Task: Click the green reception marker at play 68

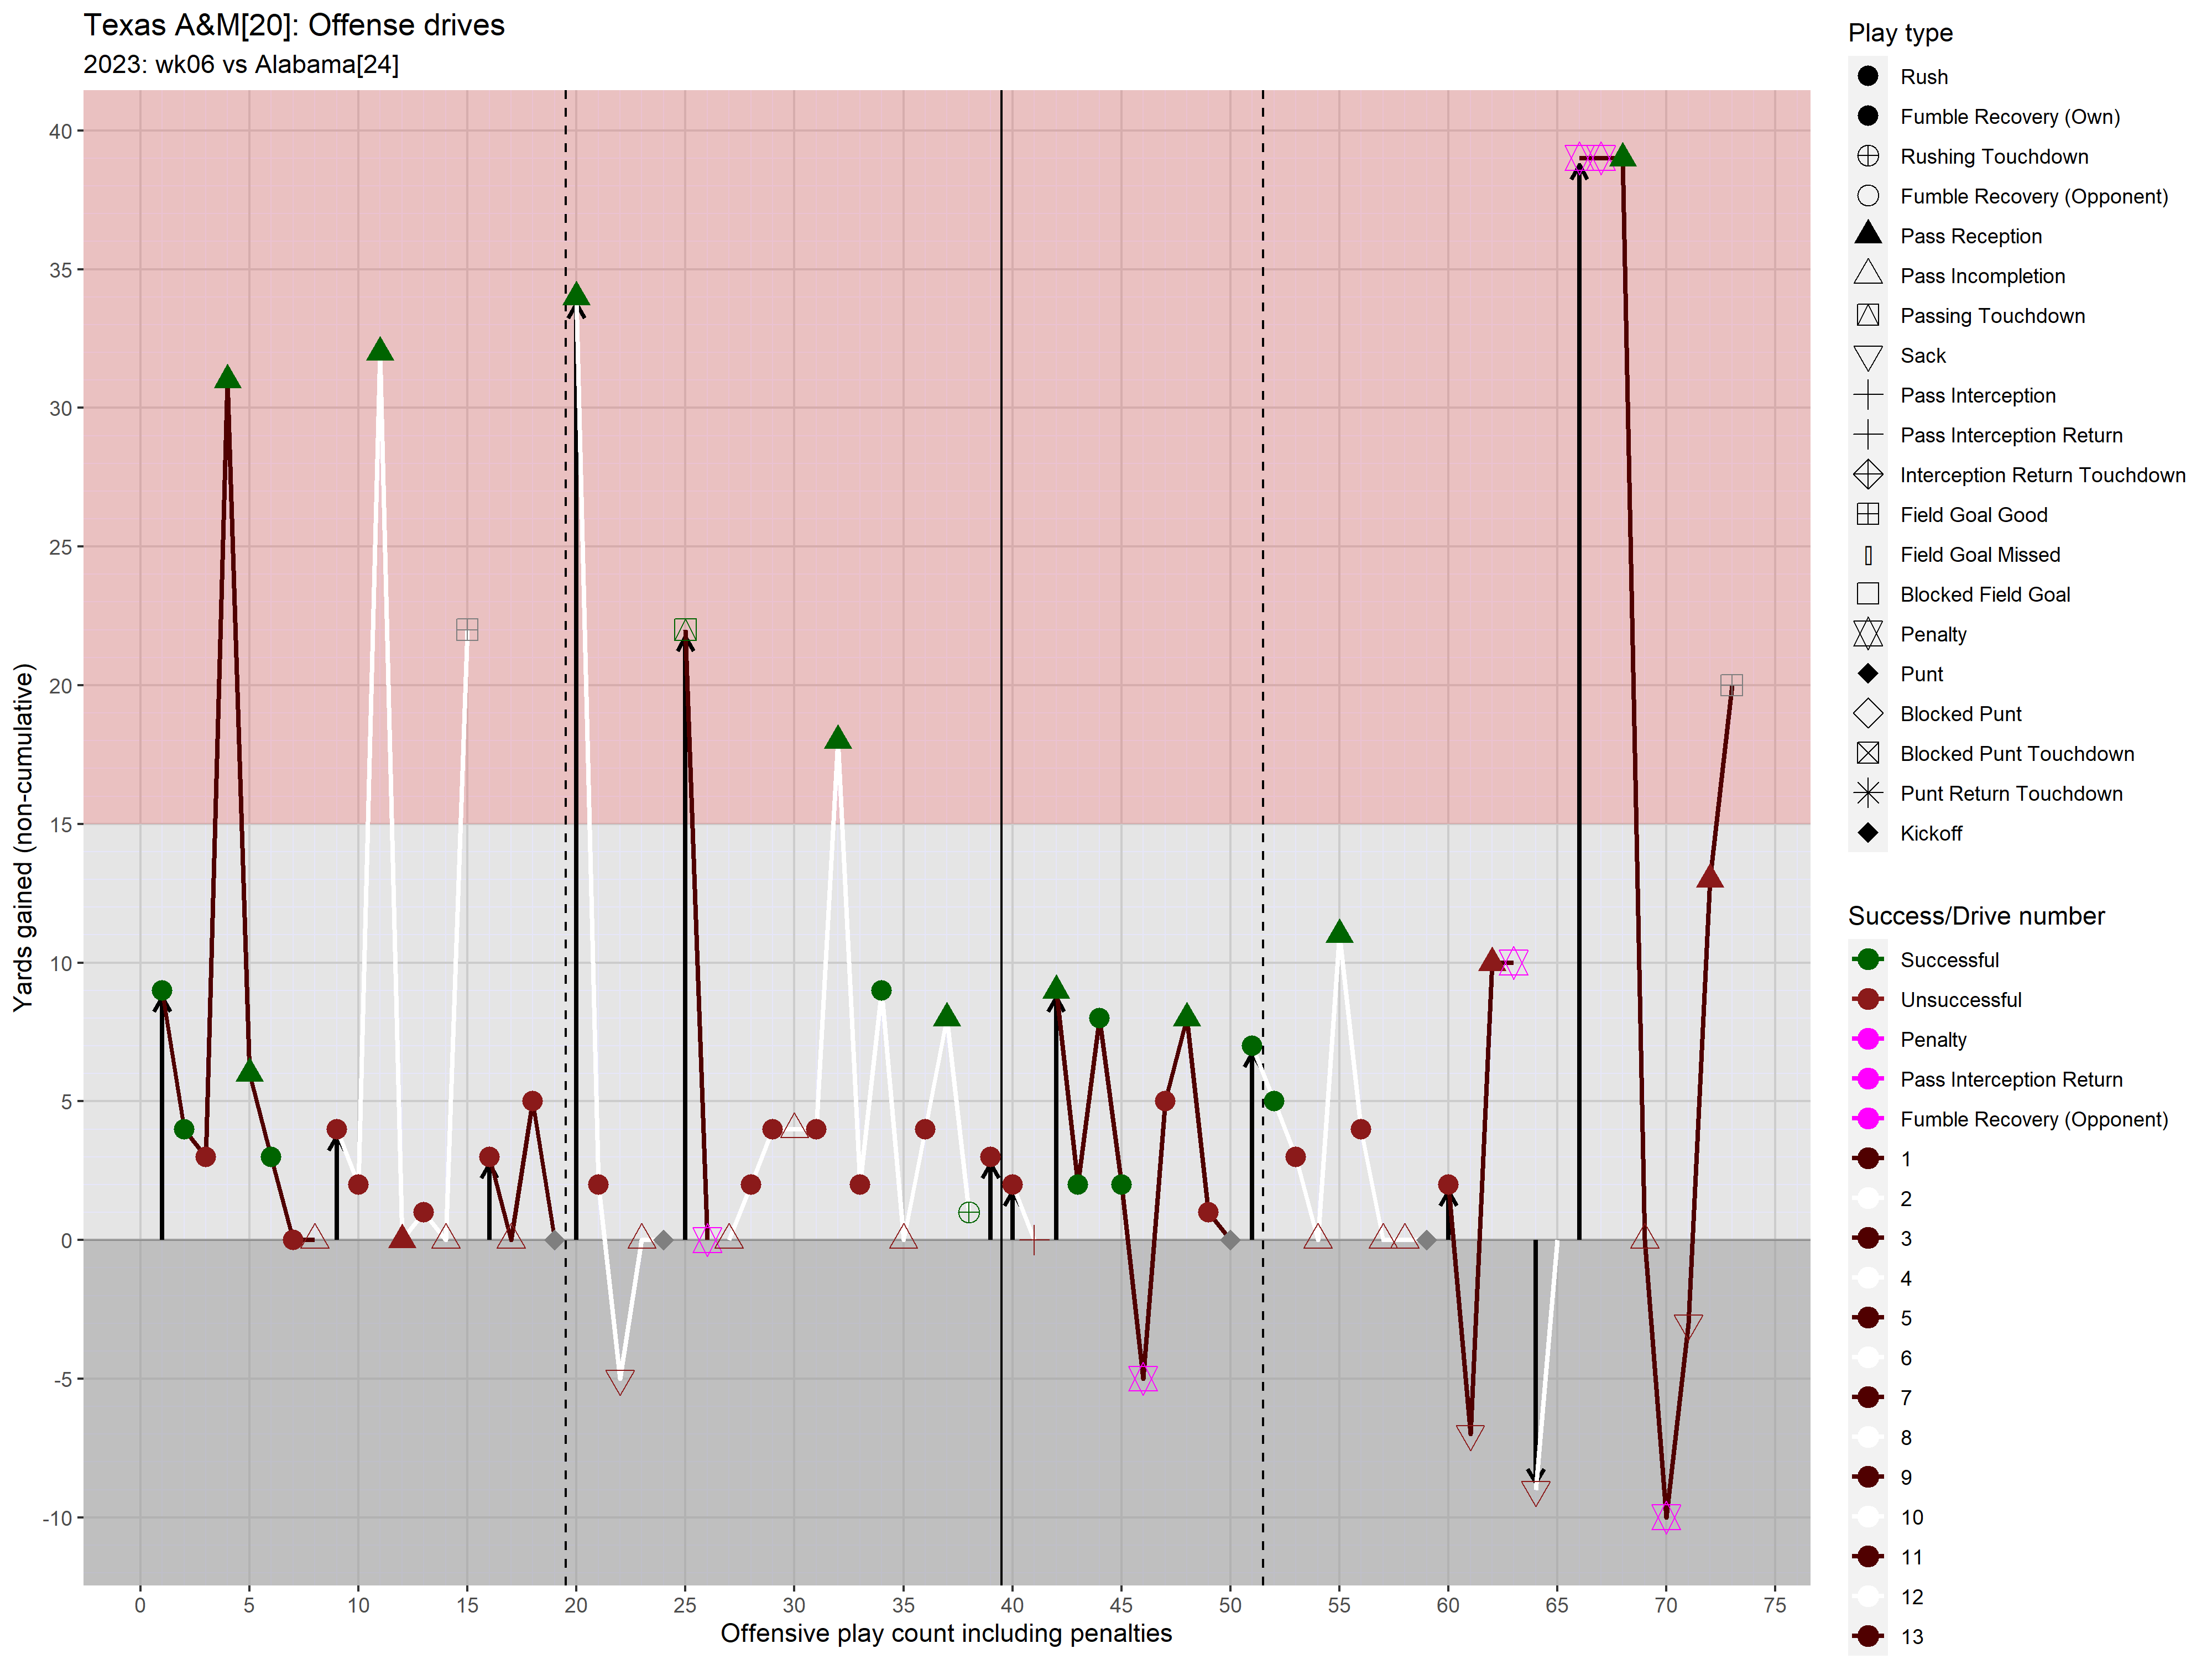Action: (x=1623, y=156)
